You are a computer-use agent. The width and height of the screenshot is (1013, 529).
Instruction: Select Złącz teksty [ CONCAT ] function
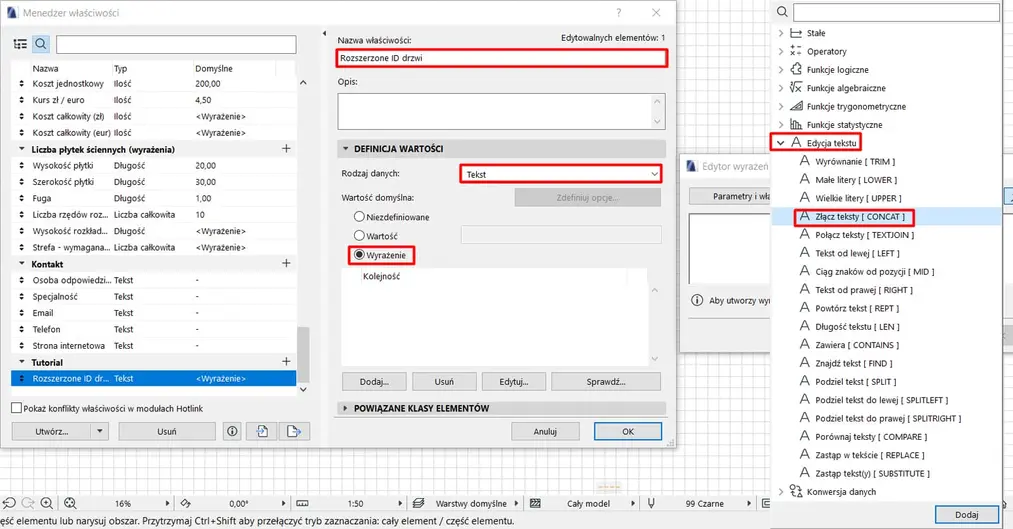tap(860, 216)
